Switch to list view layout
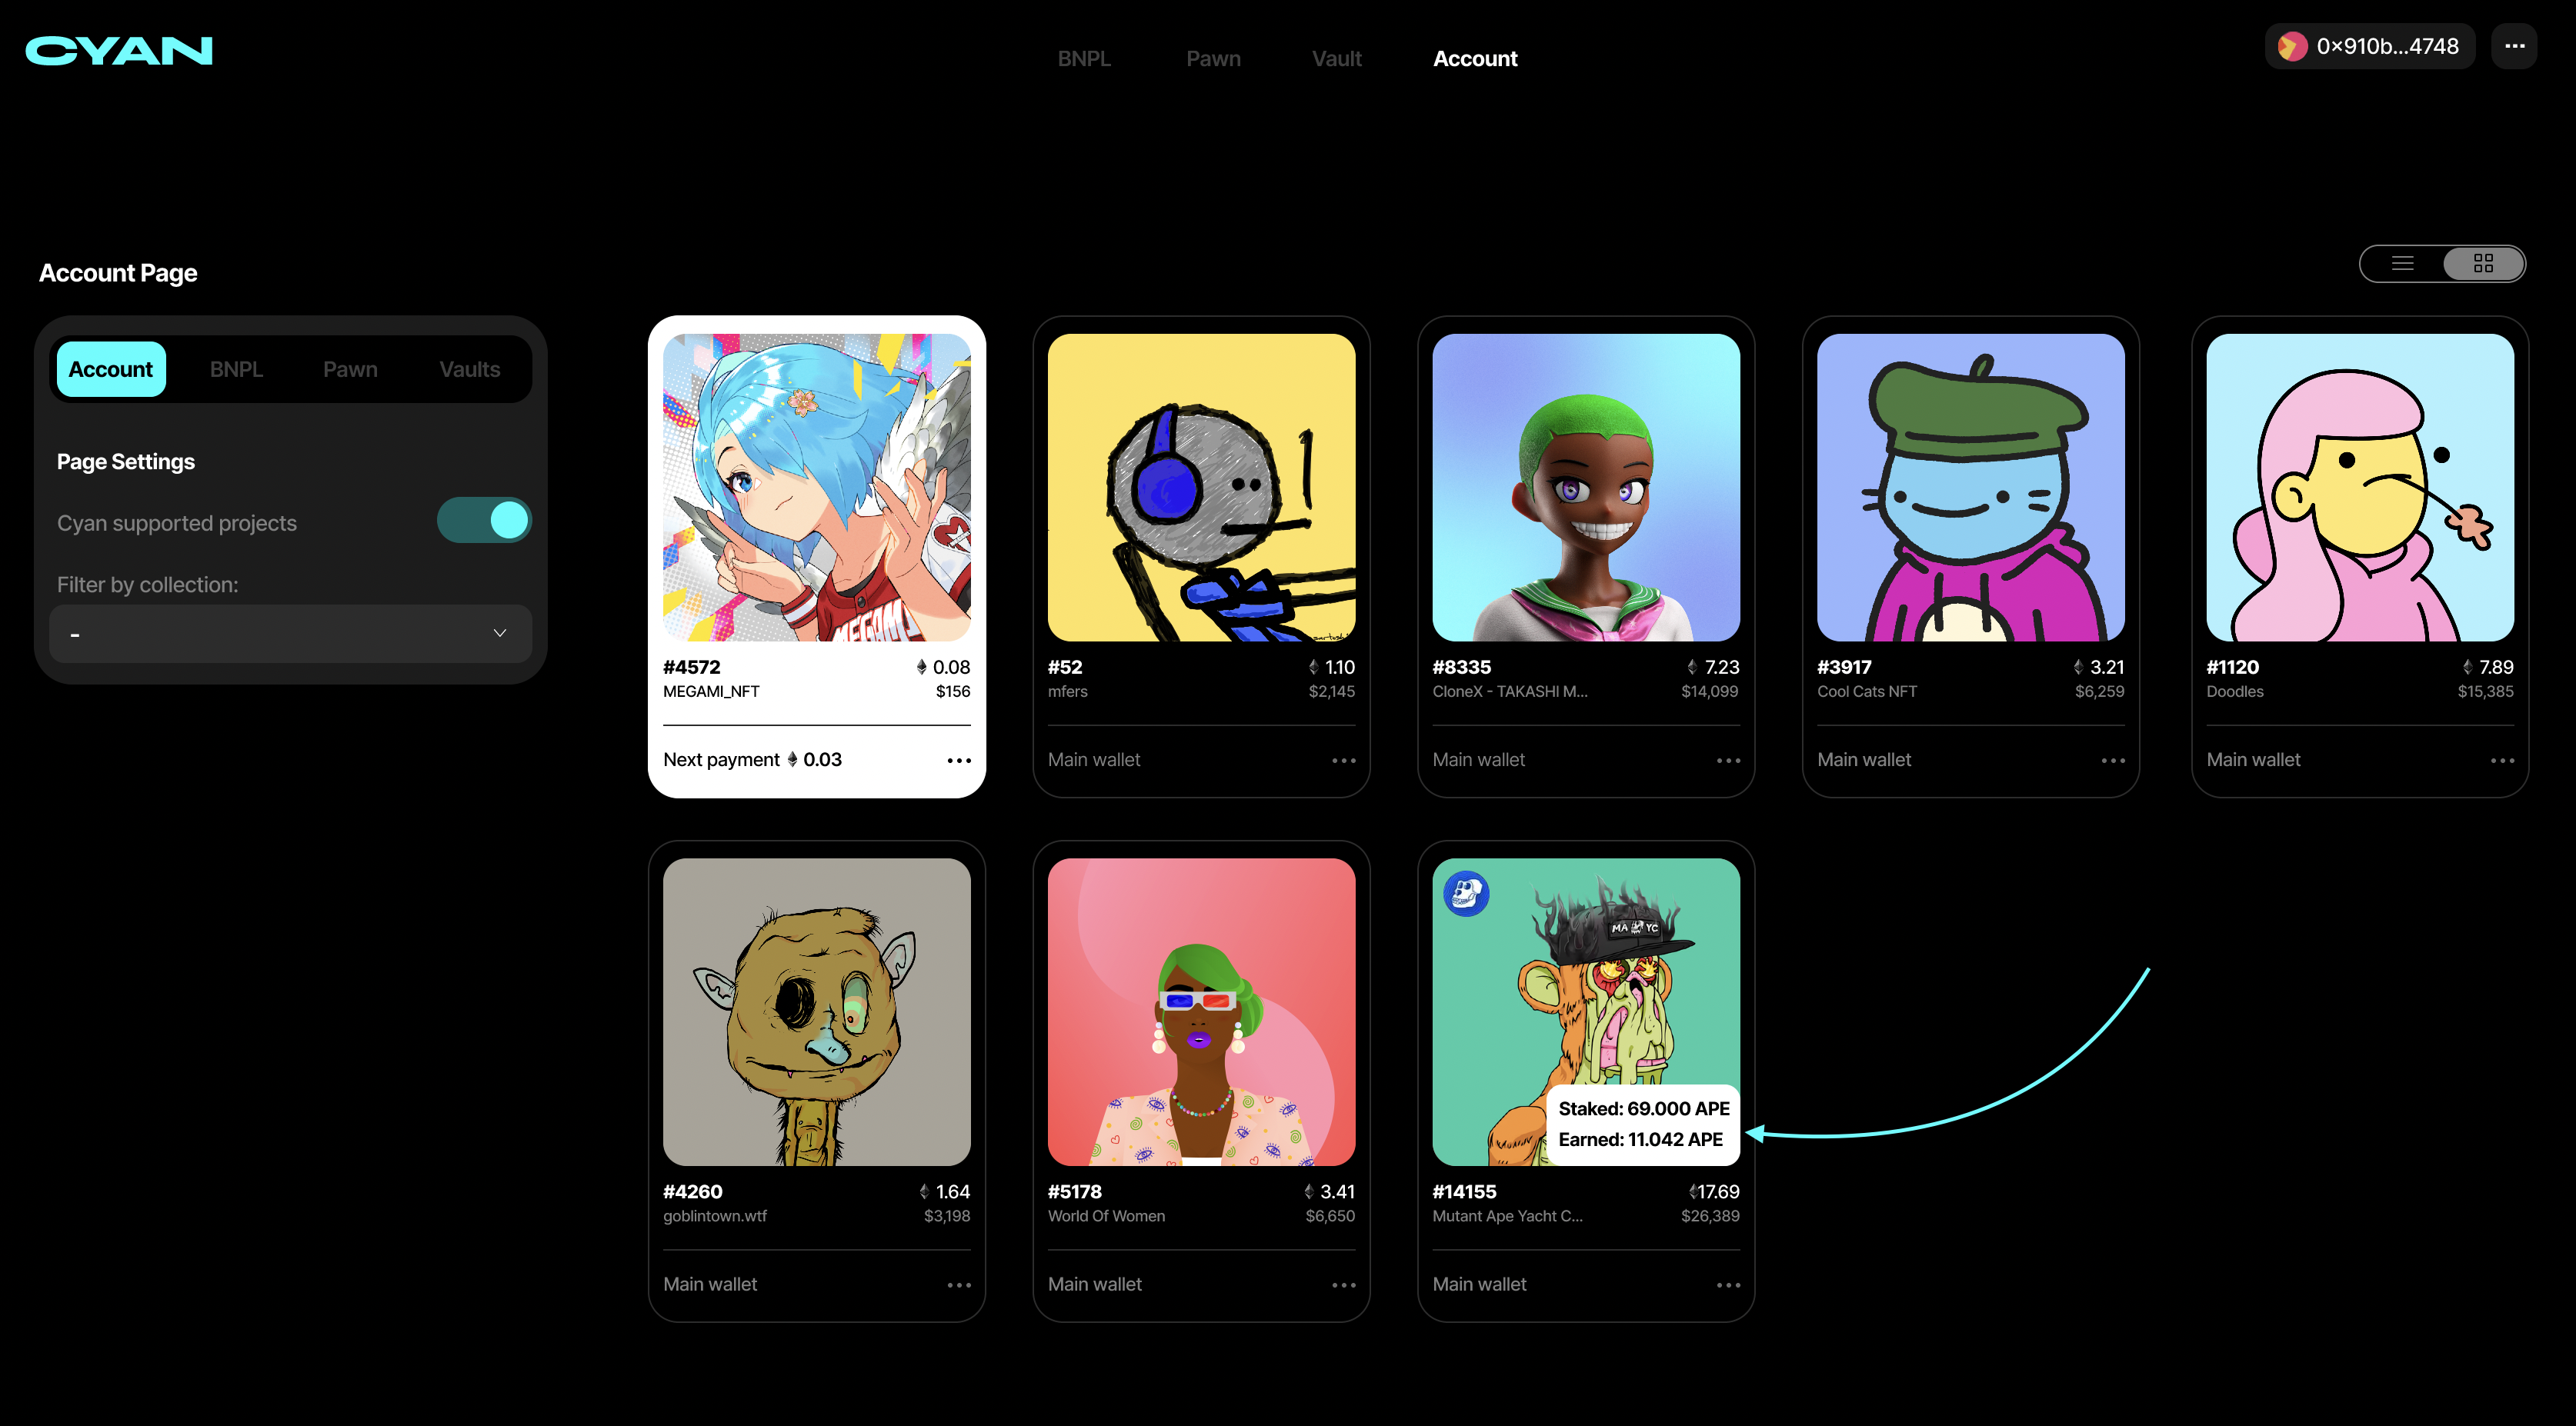2576x1426 pixels. (x=2402, y=263)
